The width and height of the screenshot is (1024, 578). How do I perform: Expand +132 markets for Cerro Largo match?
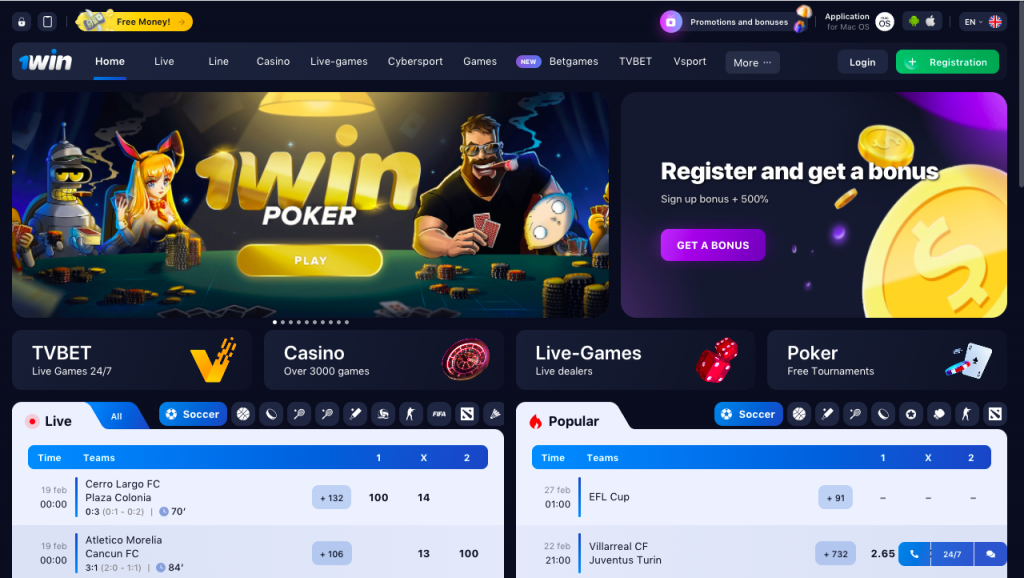click(332, 498)
